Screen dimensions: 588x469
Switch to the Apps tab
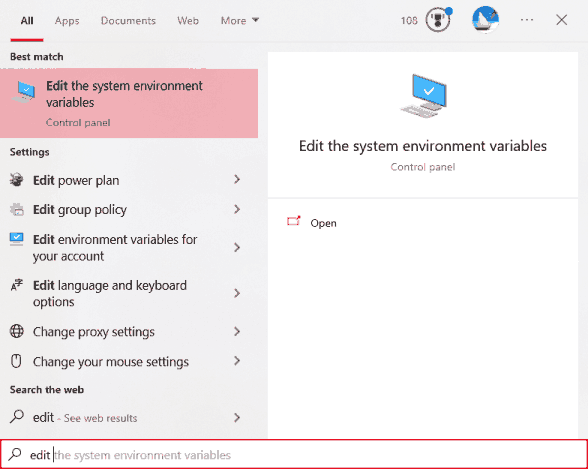click(x=67, y=20)
